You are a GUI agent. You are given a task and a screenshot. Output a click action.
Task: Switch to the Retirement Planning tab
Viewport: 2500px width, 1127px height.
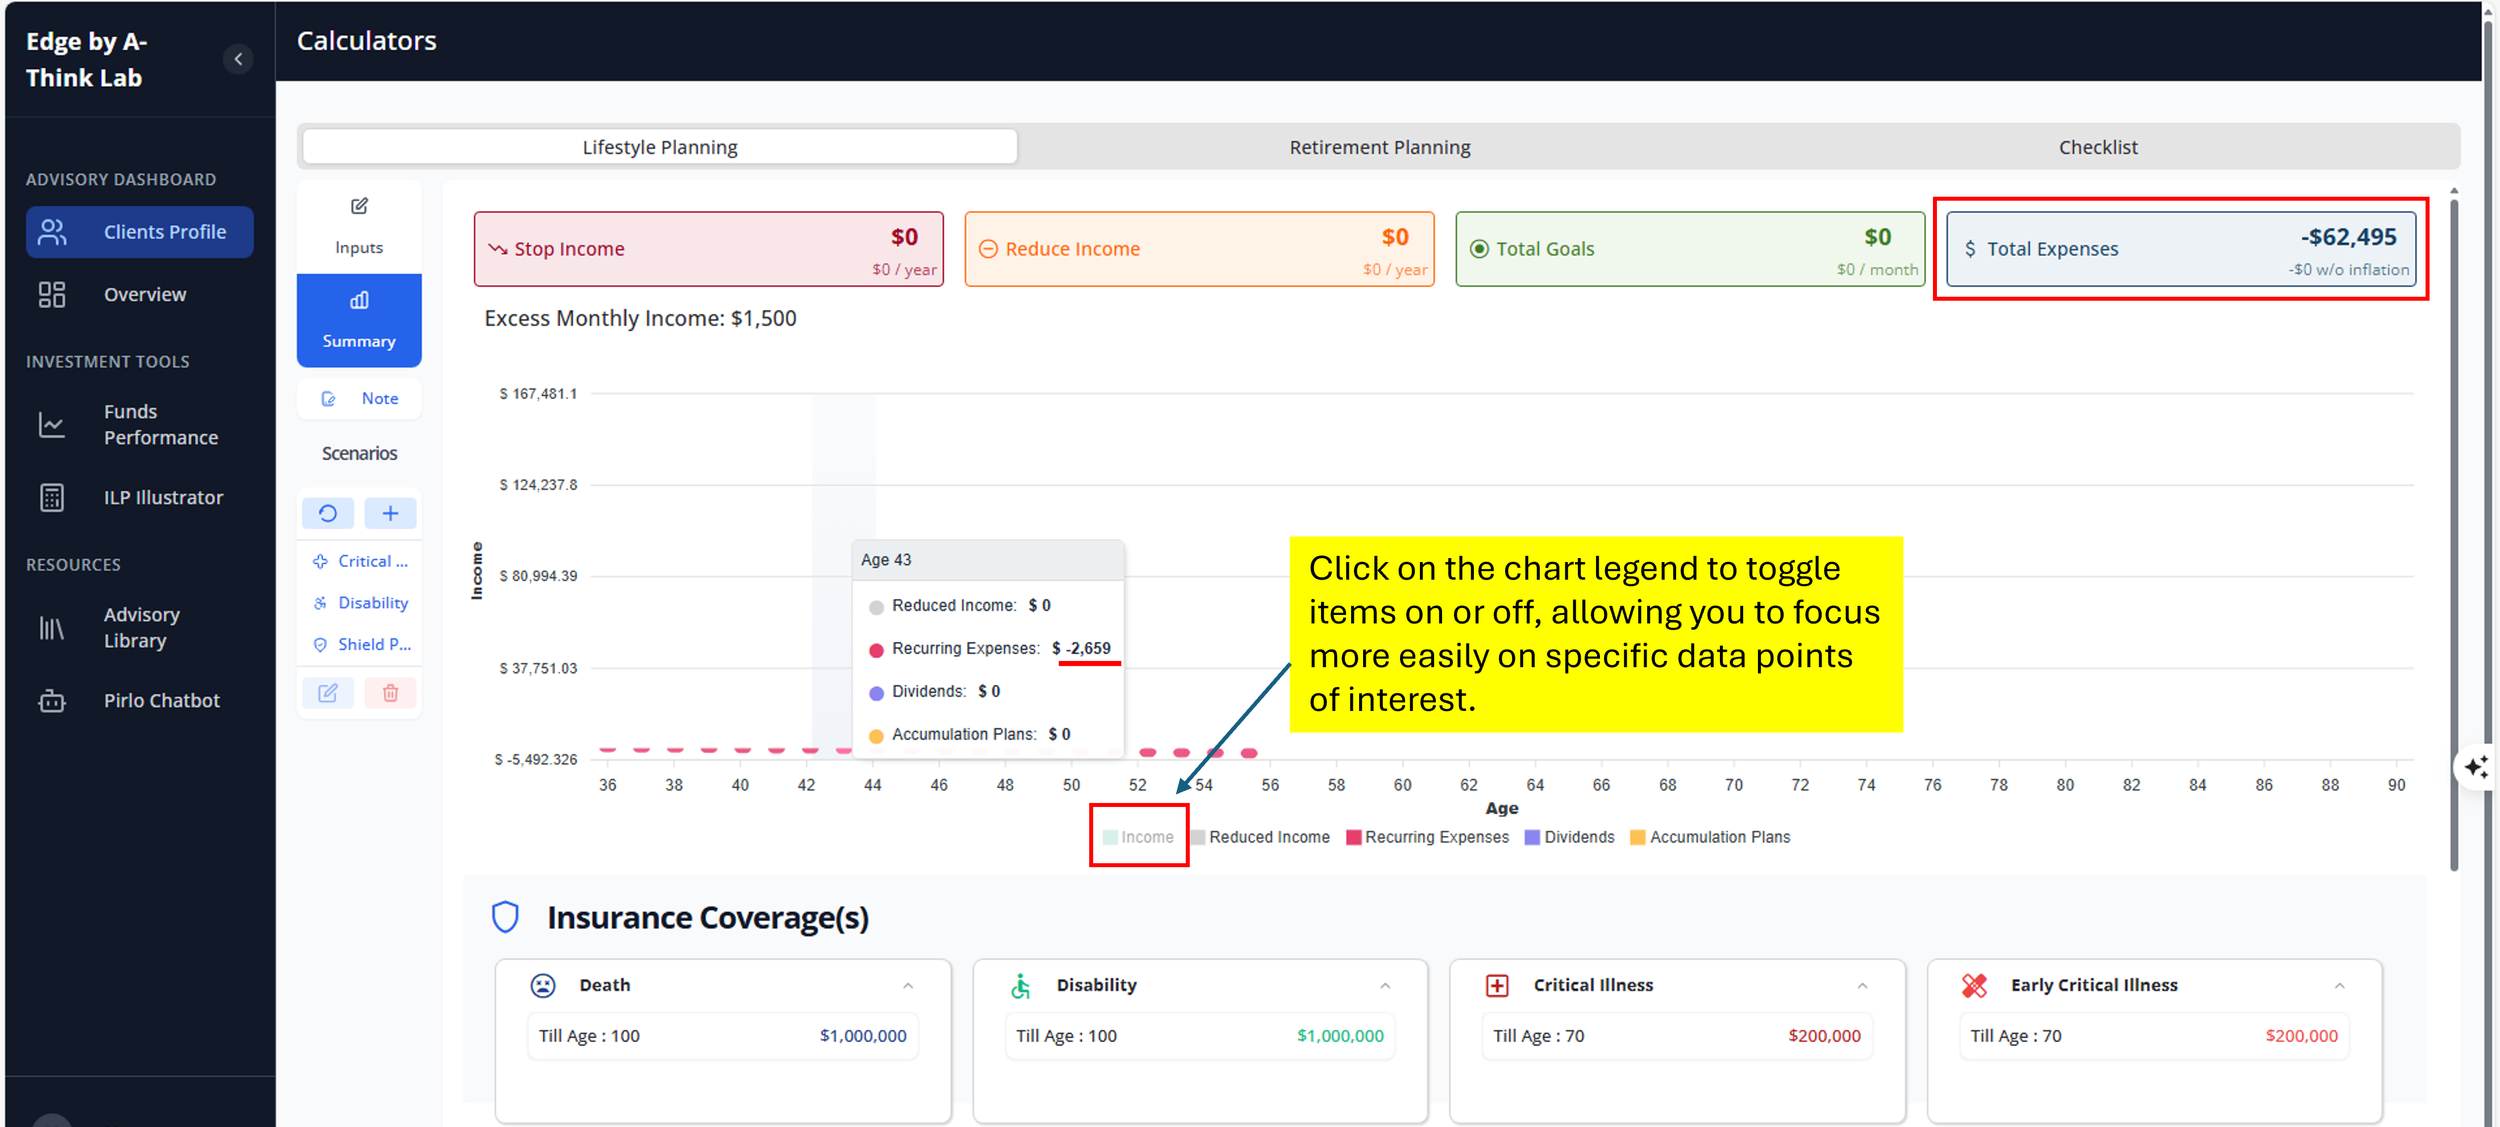point(1379,147)
